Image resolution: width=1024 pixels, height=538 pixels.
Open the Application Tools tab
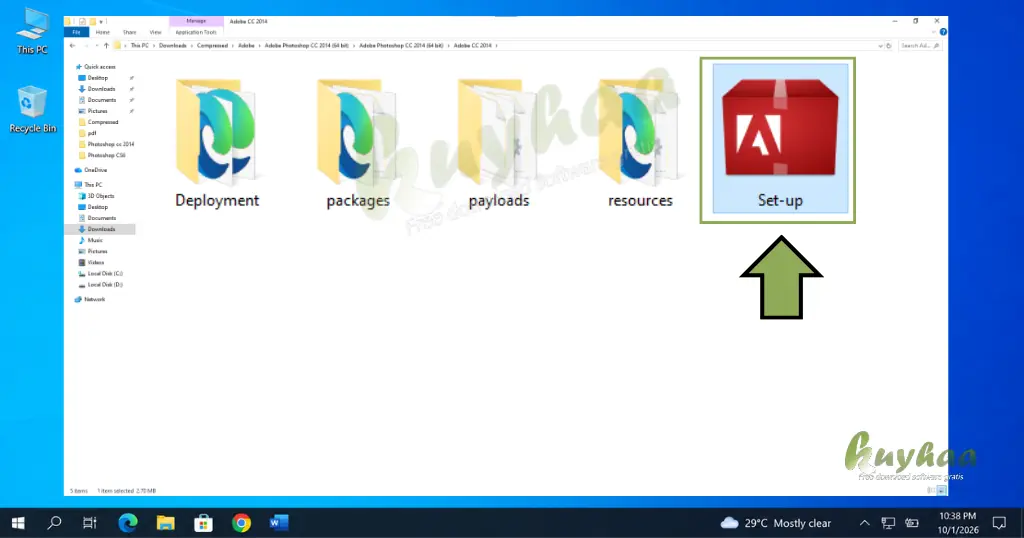[x=196, y=32]
